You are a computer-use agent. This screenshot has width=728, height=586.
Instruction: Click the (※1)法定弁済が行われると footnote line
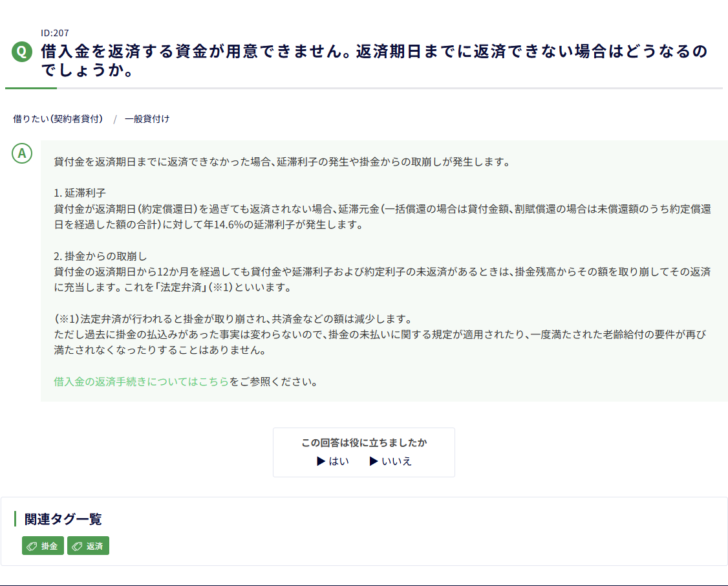coord(233,319)
